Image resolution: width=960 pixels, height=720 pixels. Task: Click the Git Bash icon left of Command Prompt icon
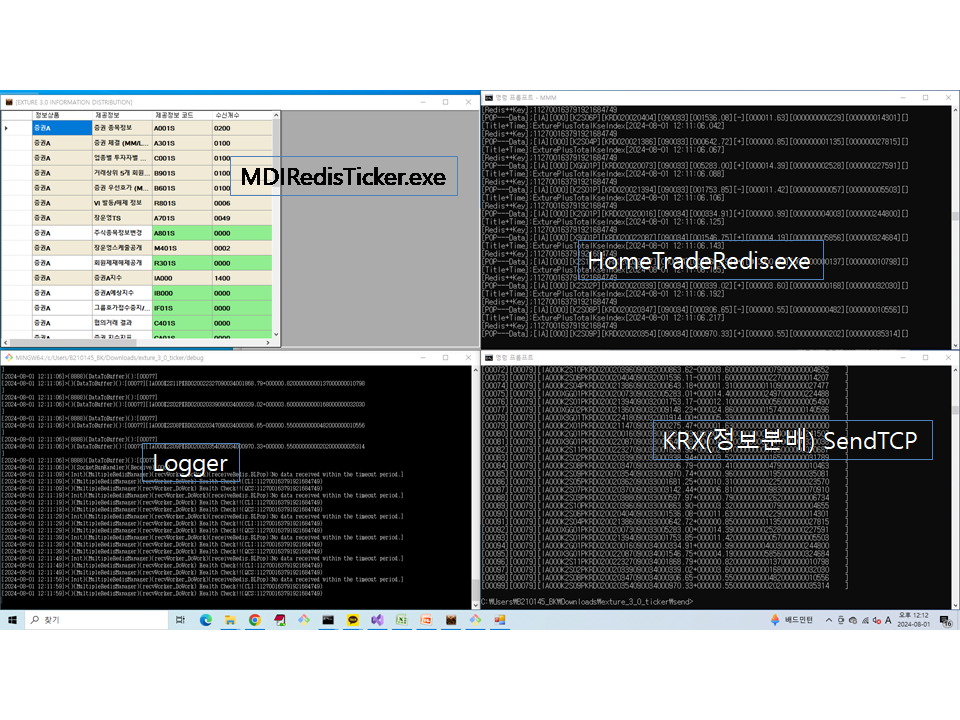point(304,620)
